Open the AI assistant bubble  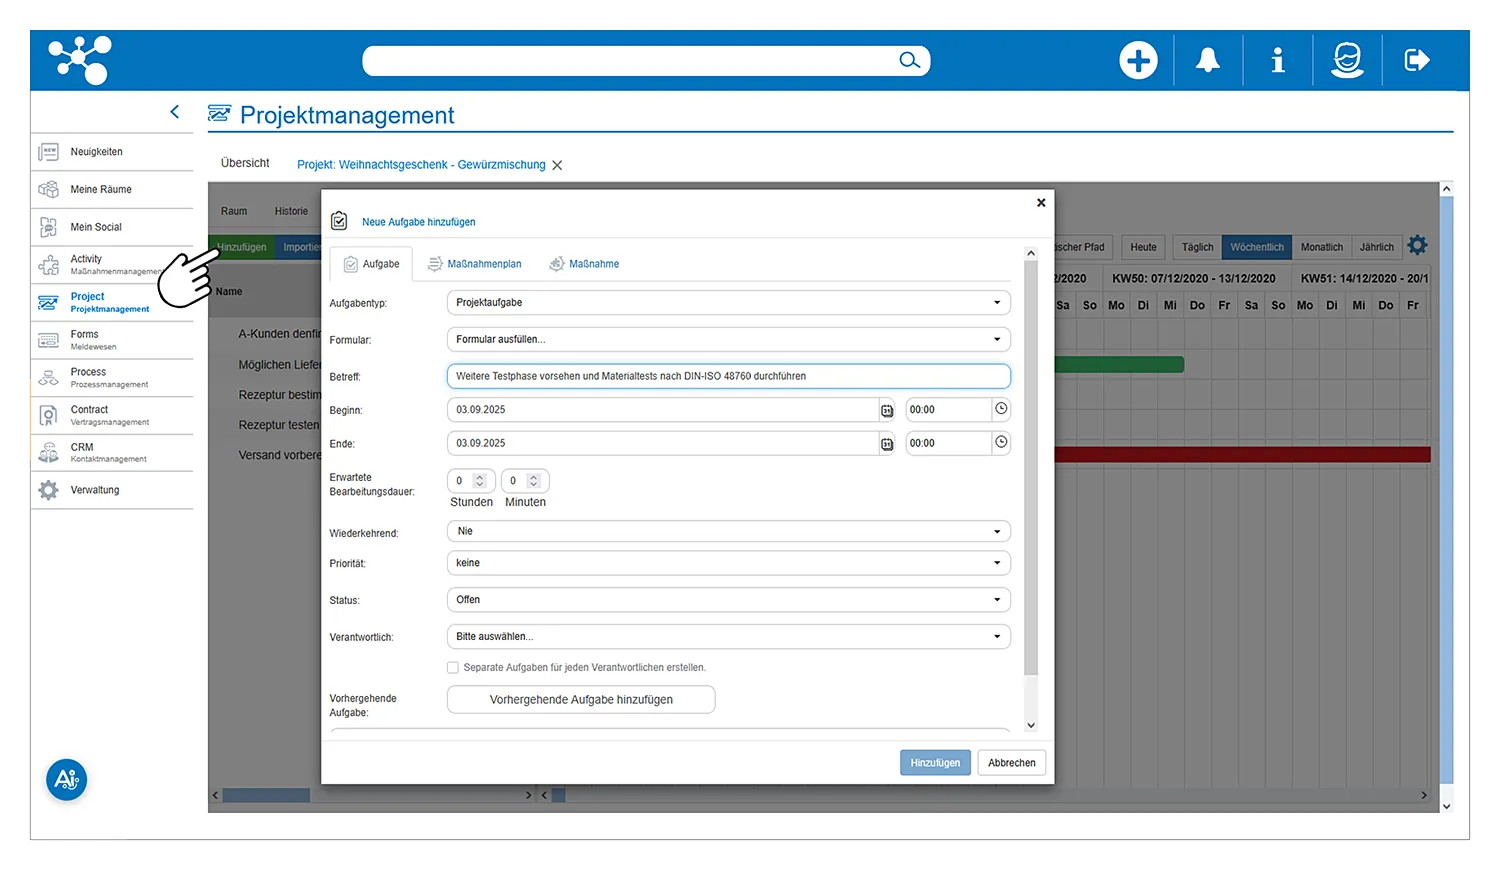click(x=67, y=780)
